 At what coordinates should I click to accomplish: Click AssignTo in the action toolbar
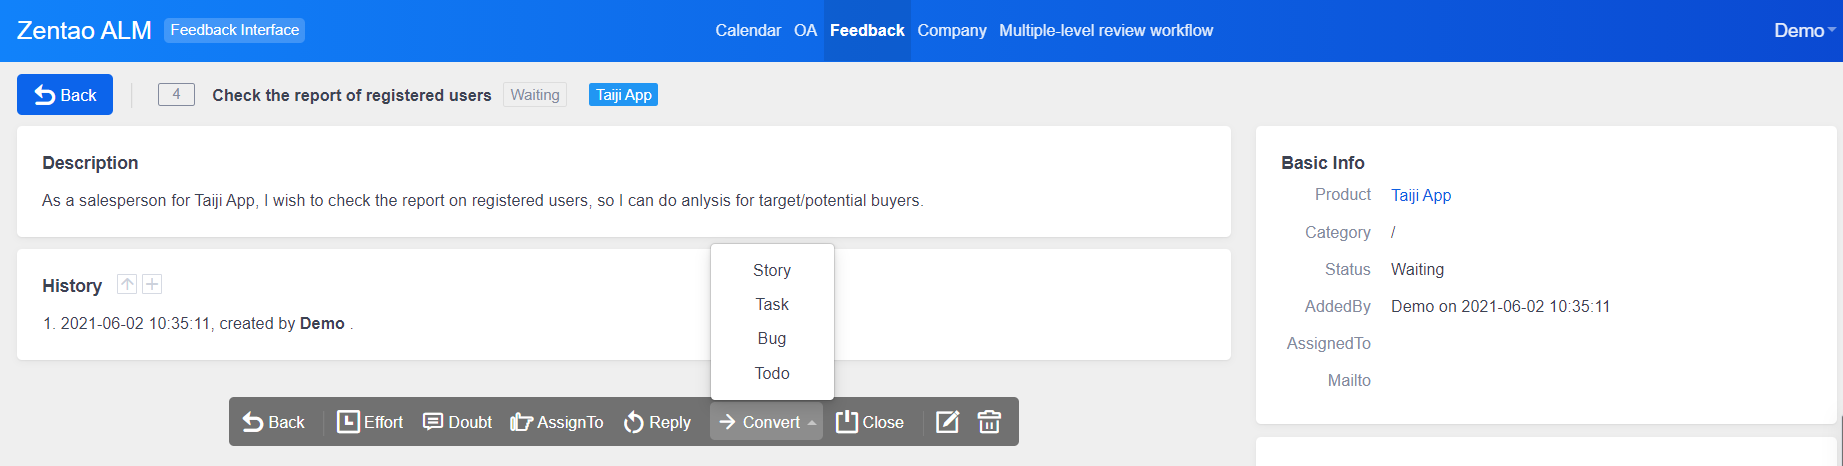(x=557, y=422)
